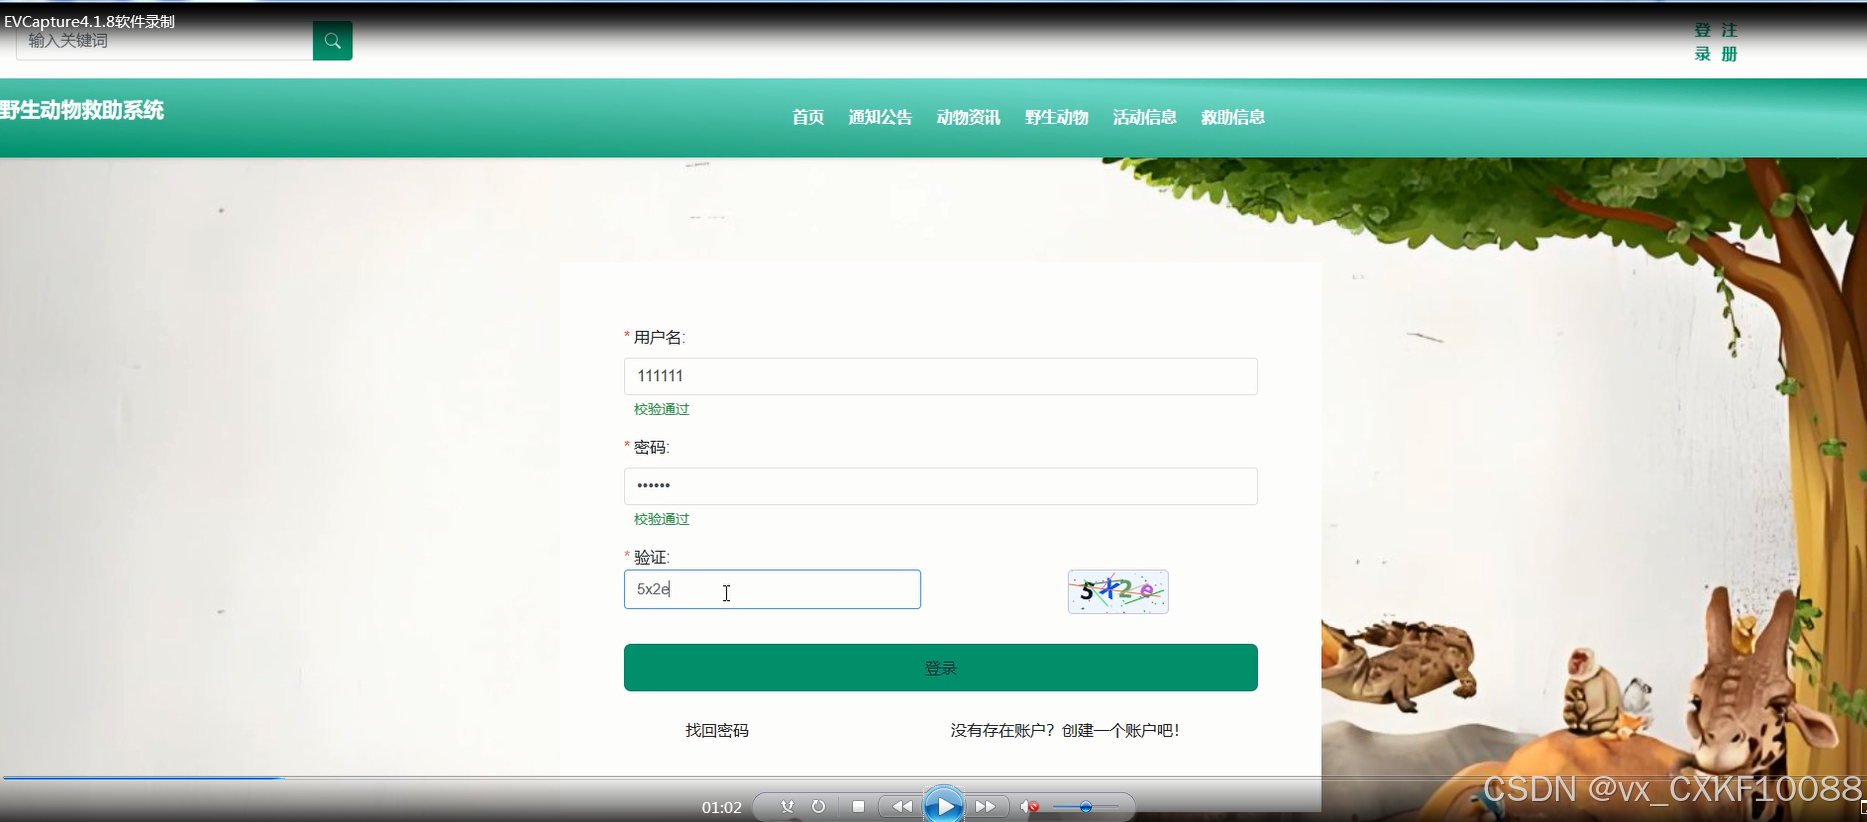Fast-forward the video with the next button

click(986, 807)
